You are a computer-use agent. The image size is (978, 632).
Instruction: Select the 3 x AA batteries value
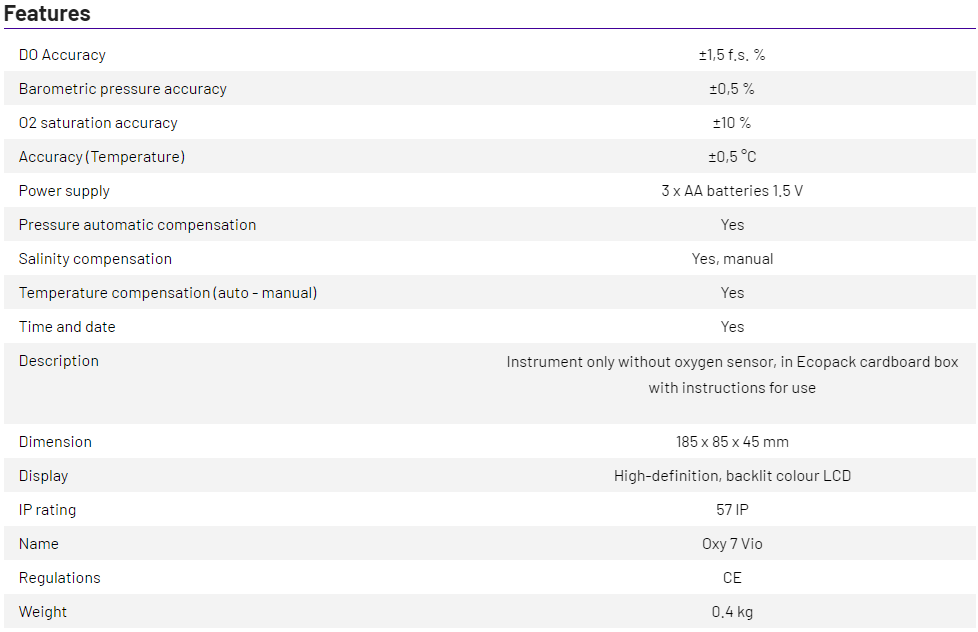732,191
